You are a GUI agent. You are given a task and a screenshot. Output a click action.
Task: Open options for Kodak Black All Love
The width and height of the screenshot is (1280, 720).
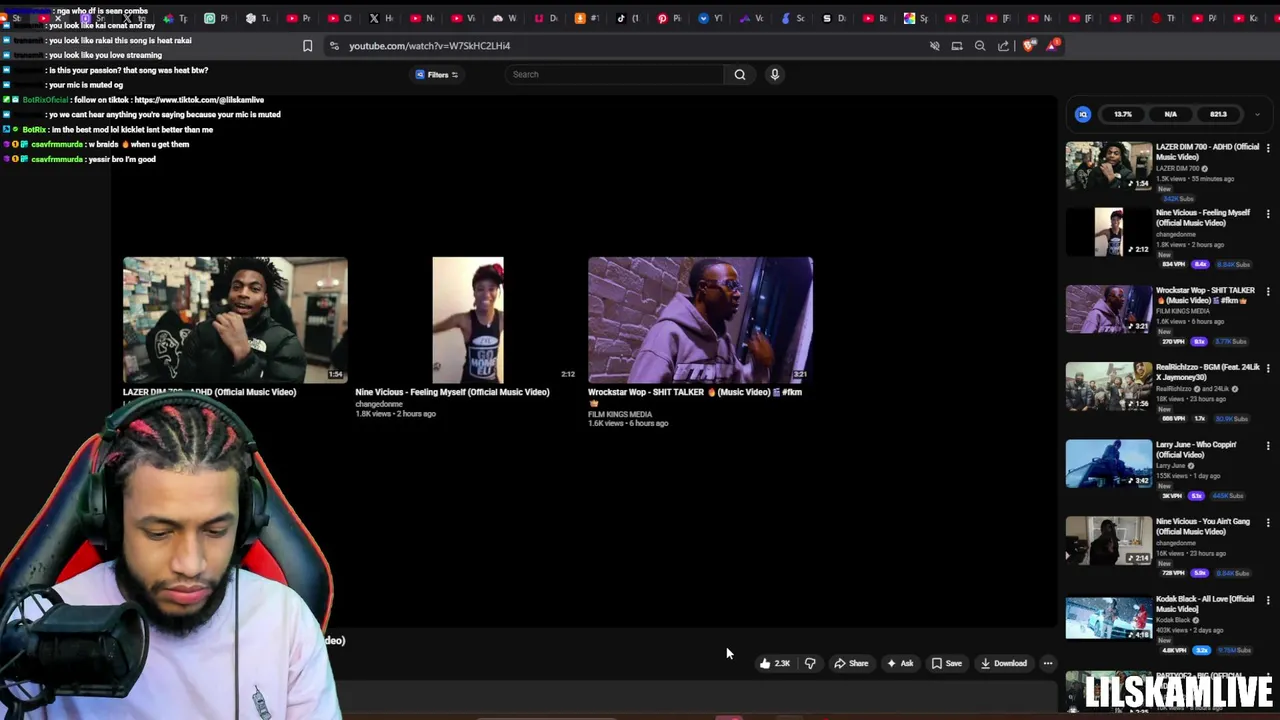1268,600
